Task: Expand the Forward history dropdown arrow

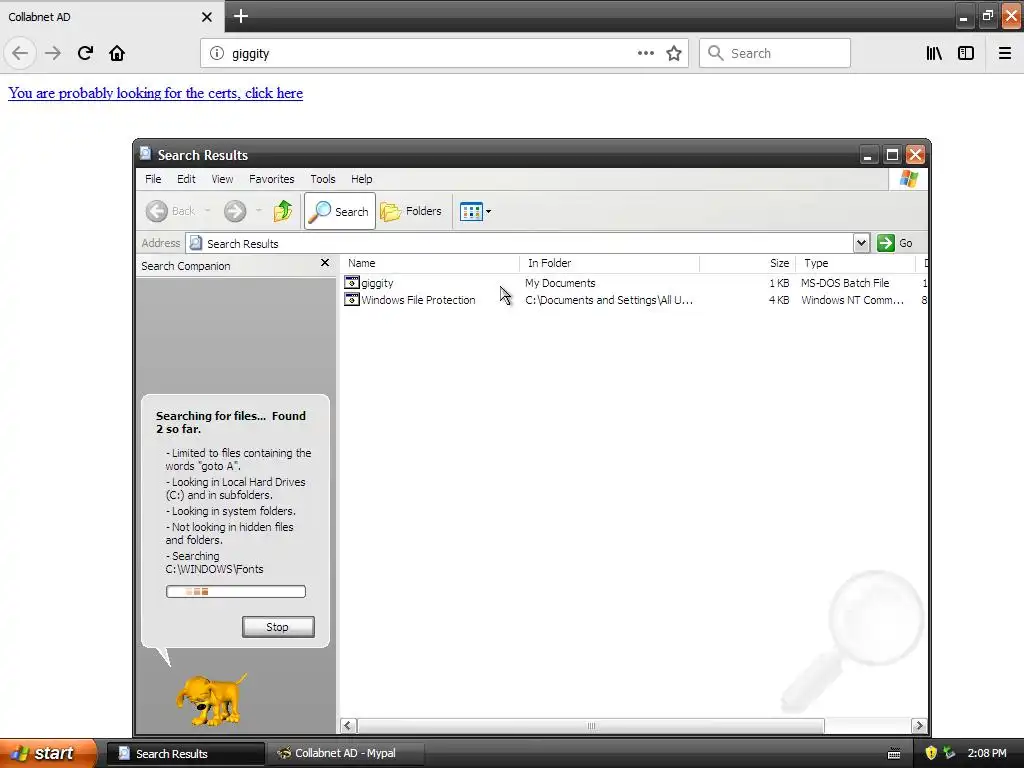Action: pos(259,211)
